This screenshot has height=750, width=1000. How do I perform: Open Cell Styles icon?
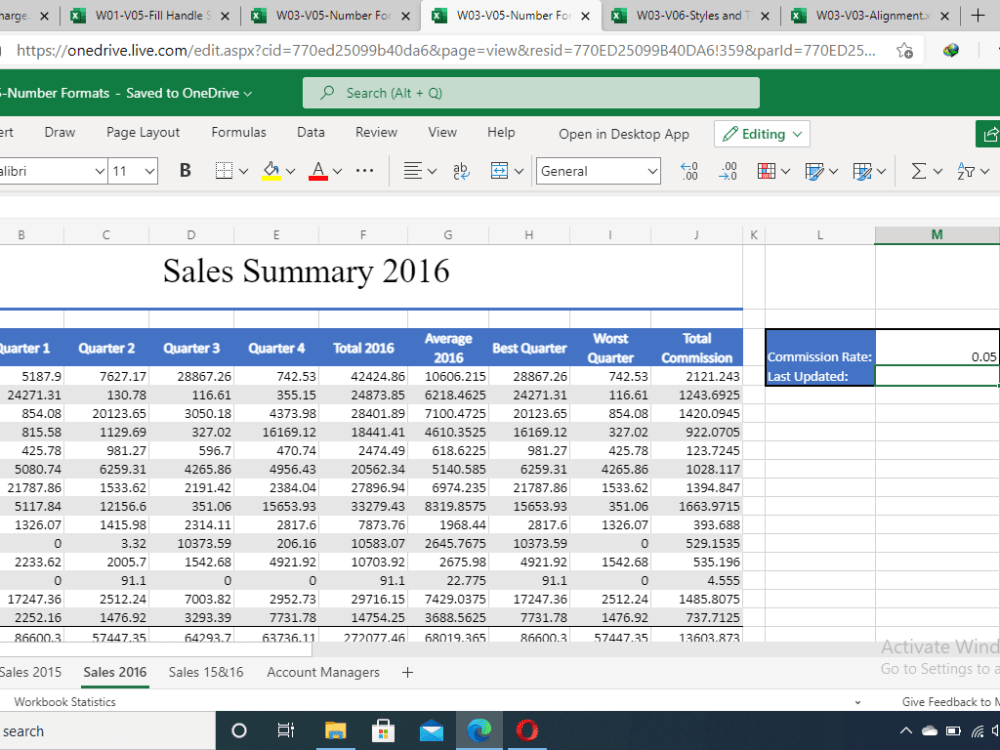coord(862,171)
